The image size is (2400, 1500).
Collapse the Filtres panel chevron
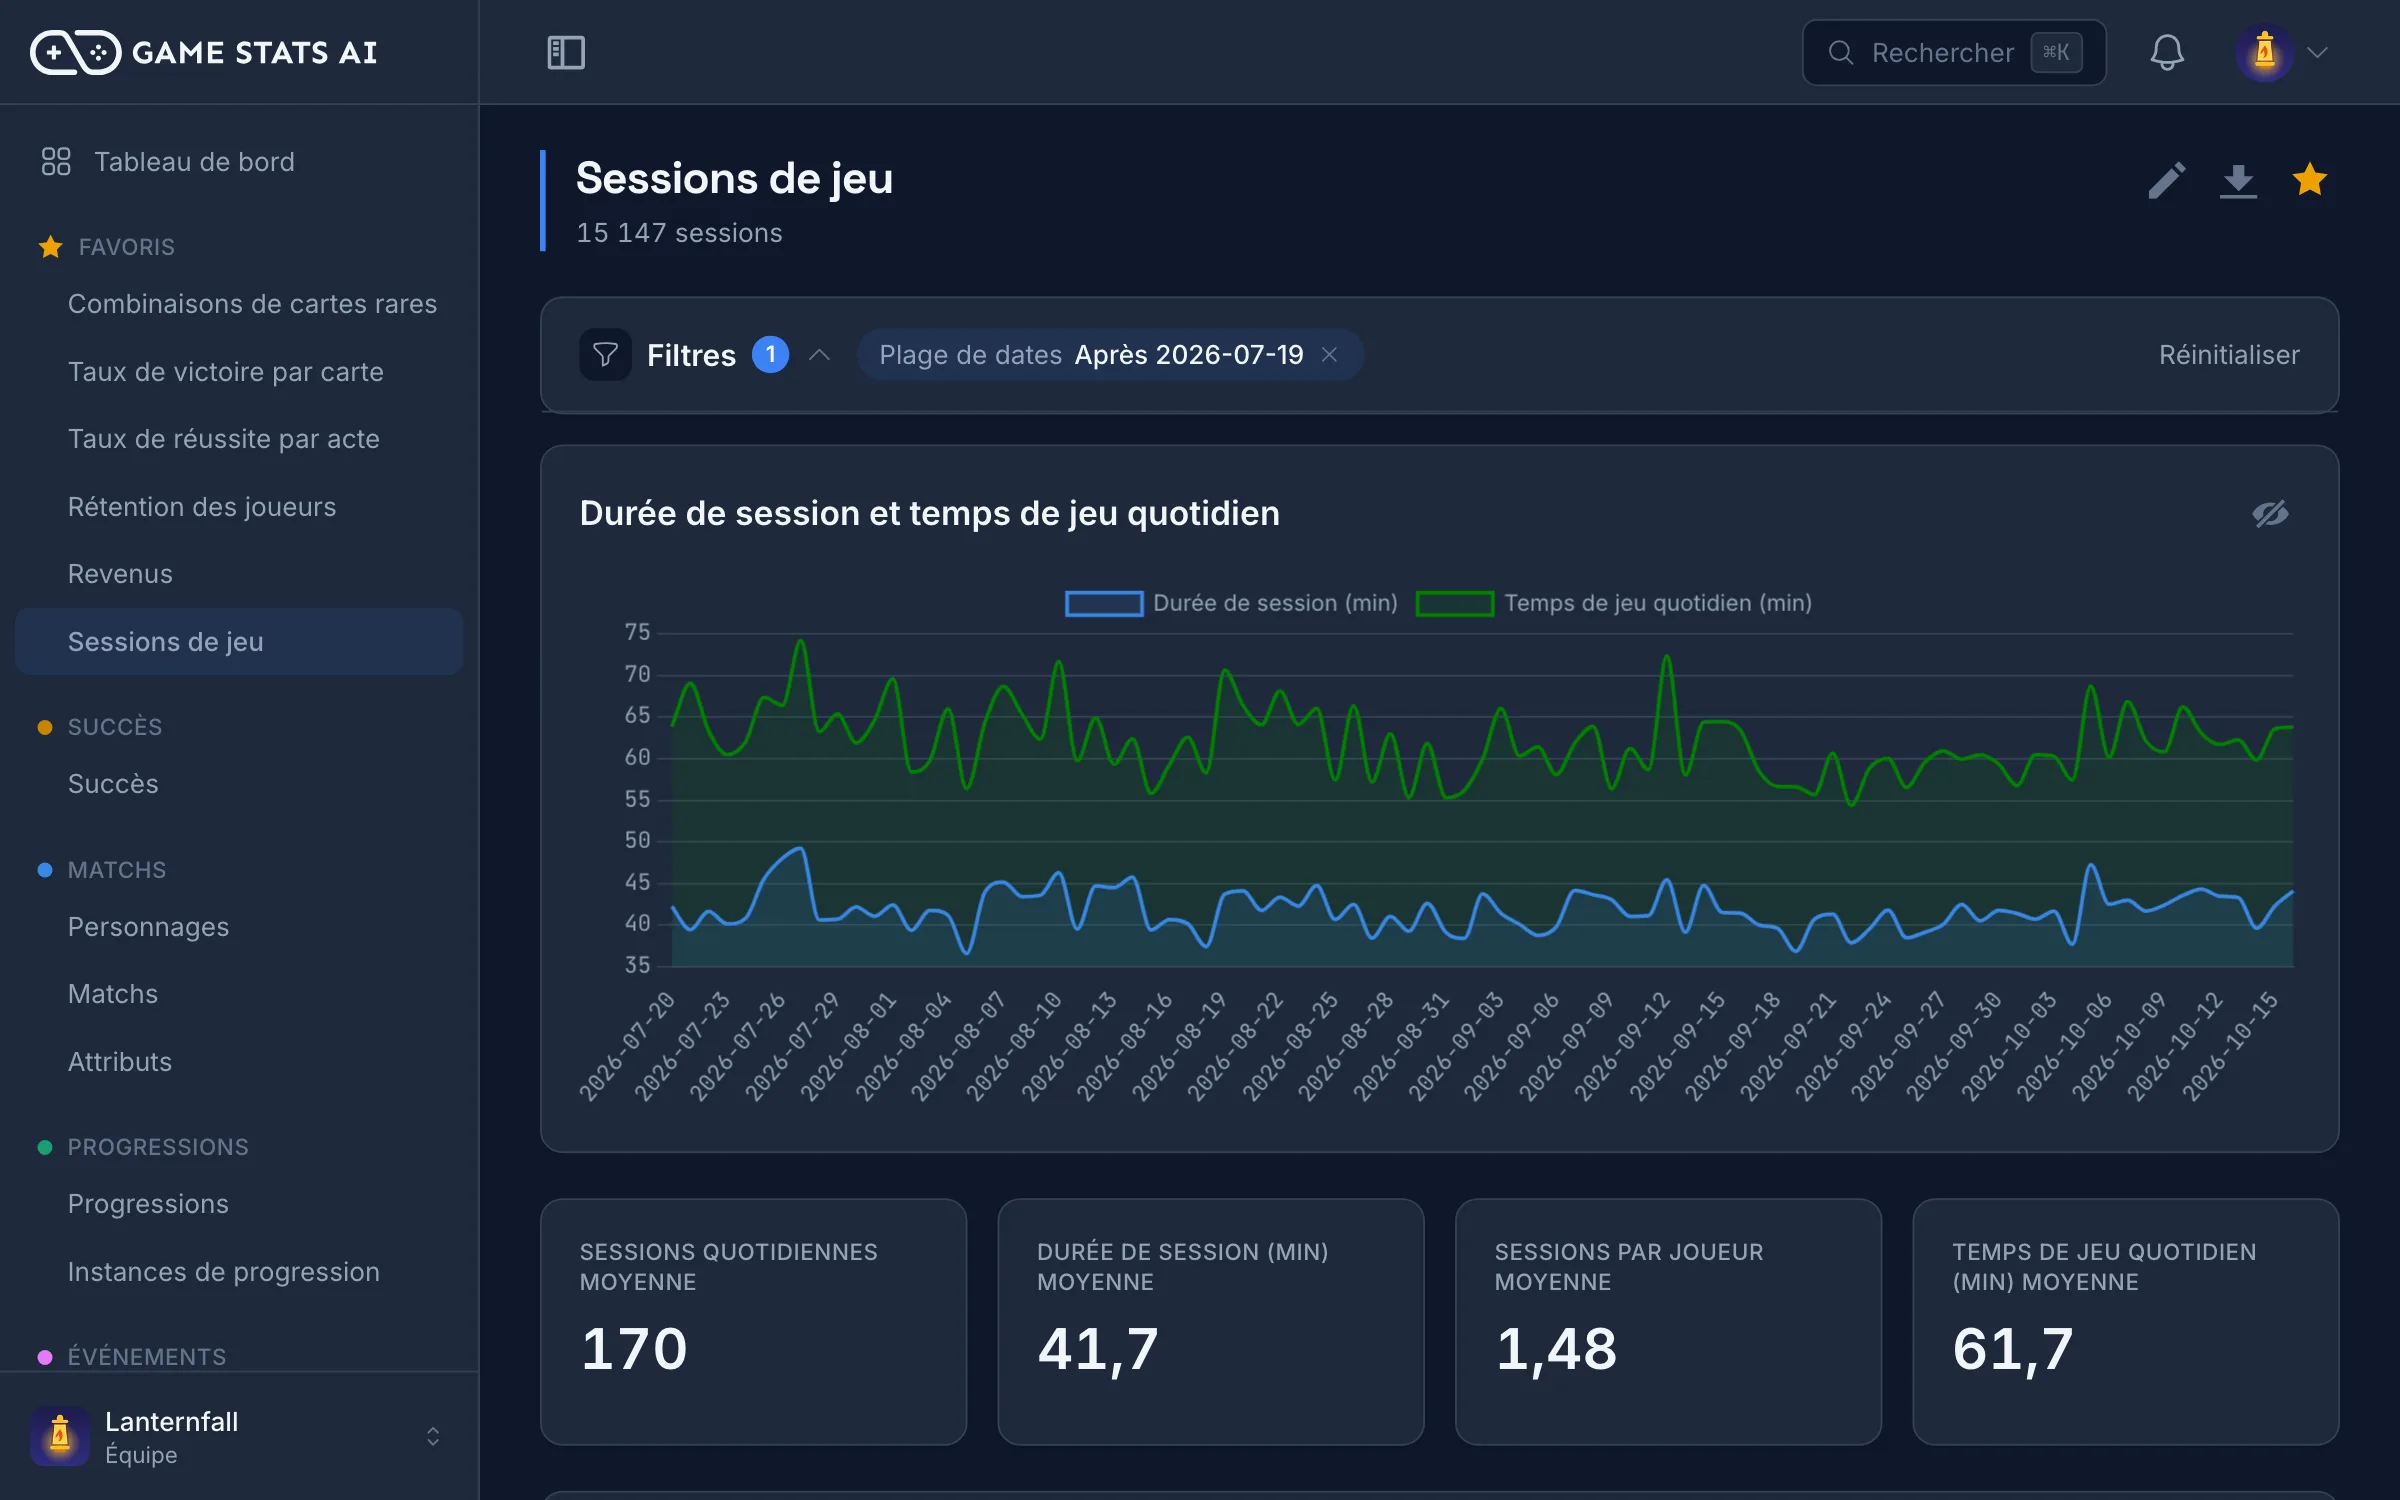pyautogui.click(x=820, y=355)
